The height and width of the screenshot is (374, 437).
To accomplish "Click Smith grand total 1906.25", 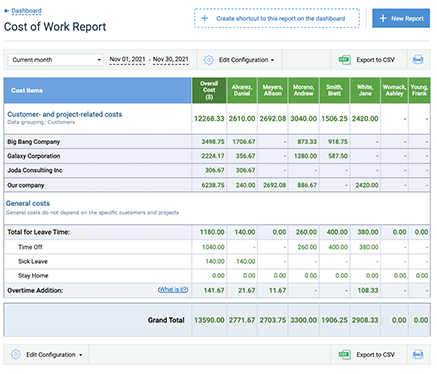I will pos(334,320).
